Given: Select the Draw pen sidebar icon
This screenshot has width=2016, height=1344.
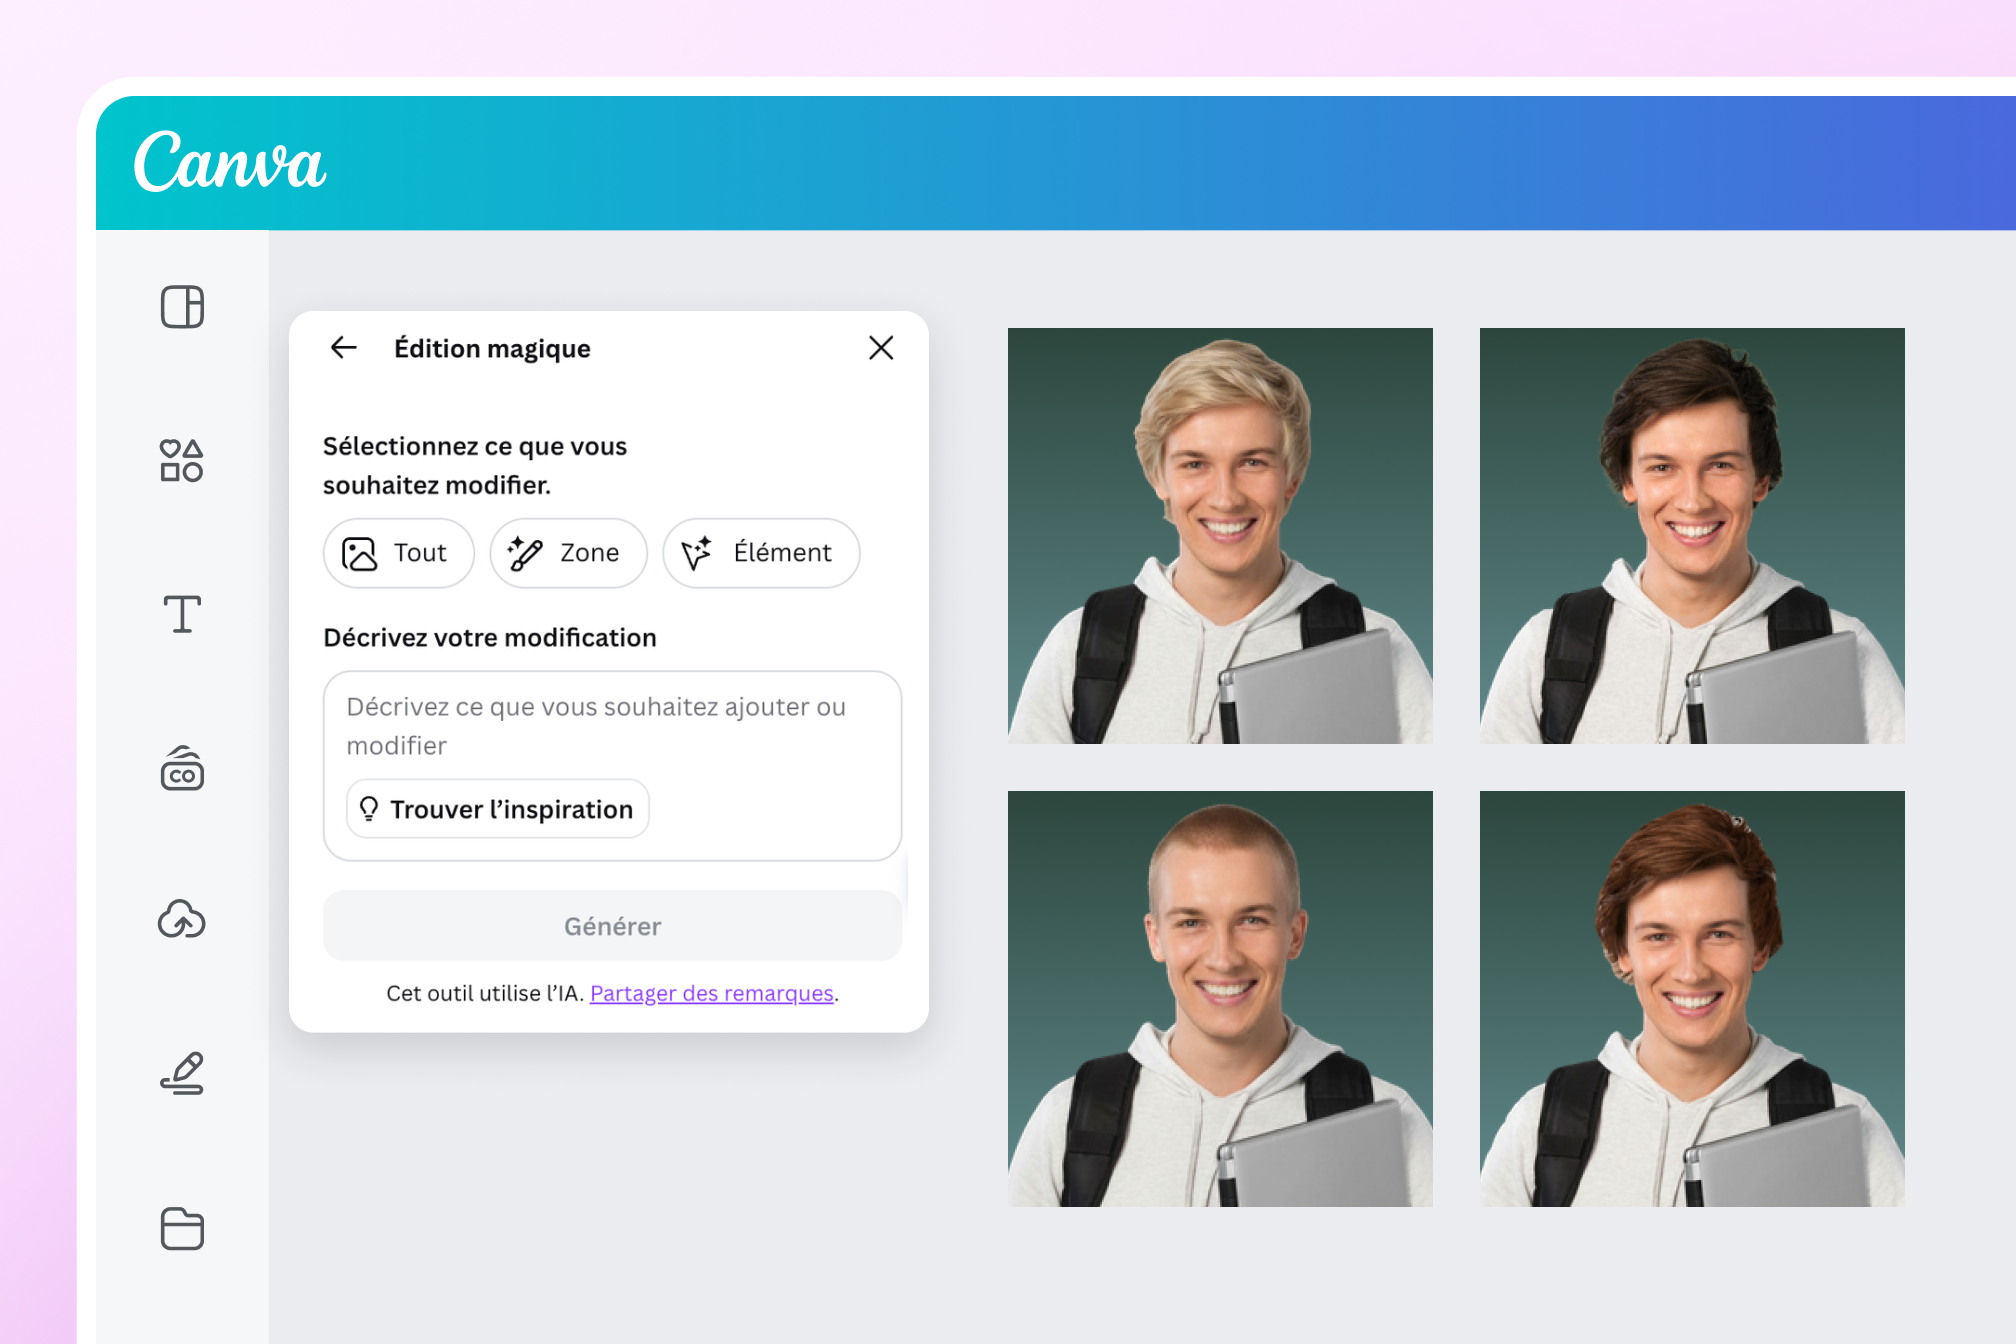Looking at the screenshot, I should coord(182,1073).
